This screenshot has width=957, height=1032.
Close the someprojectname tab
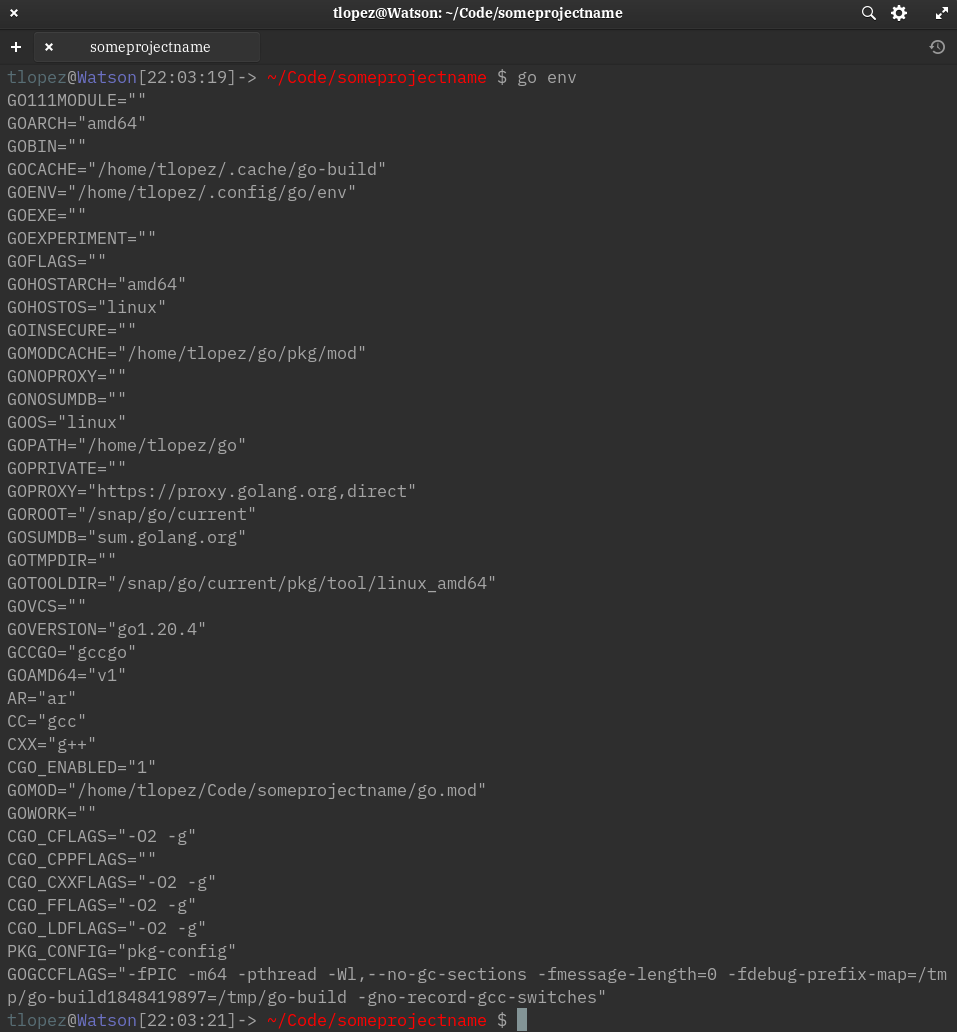49,47
